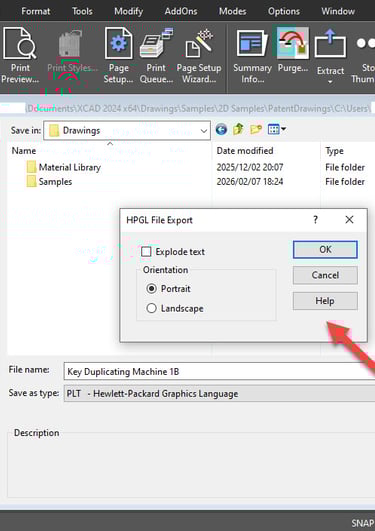Open the Print Queue tool
Screen dimensions: 375x531
pos(156,56)
